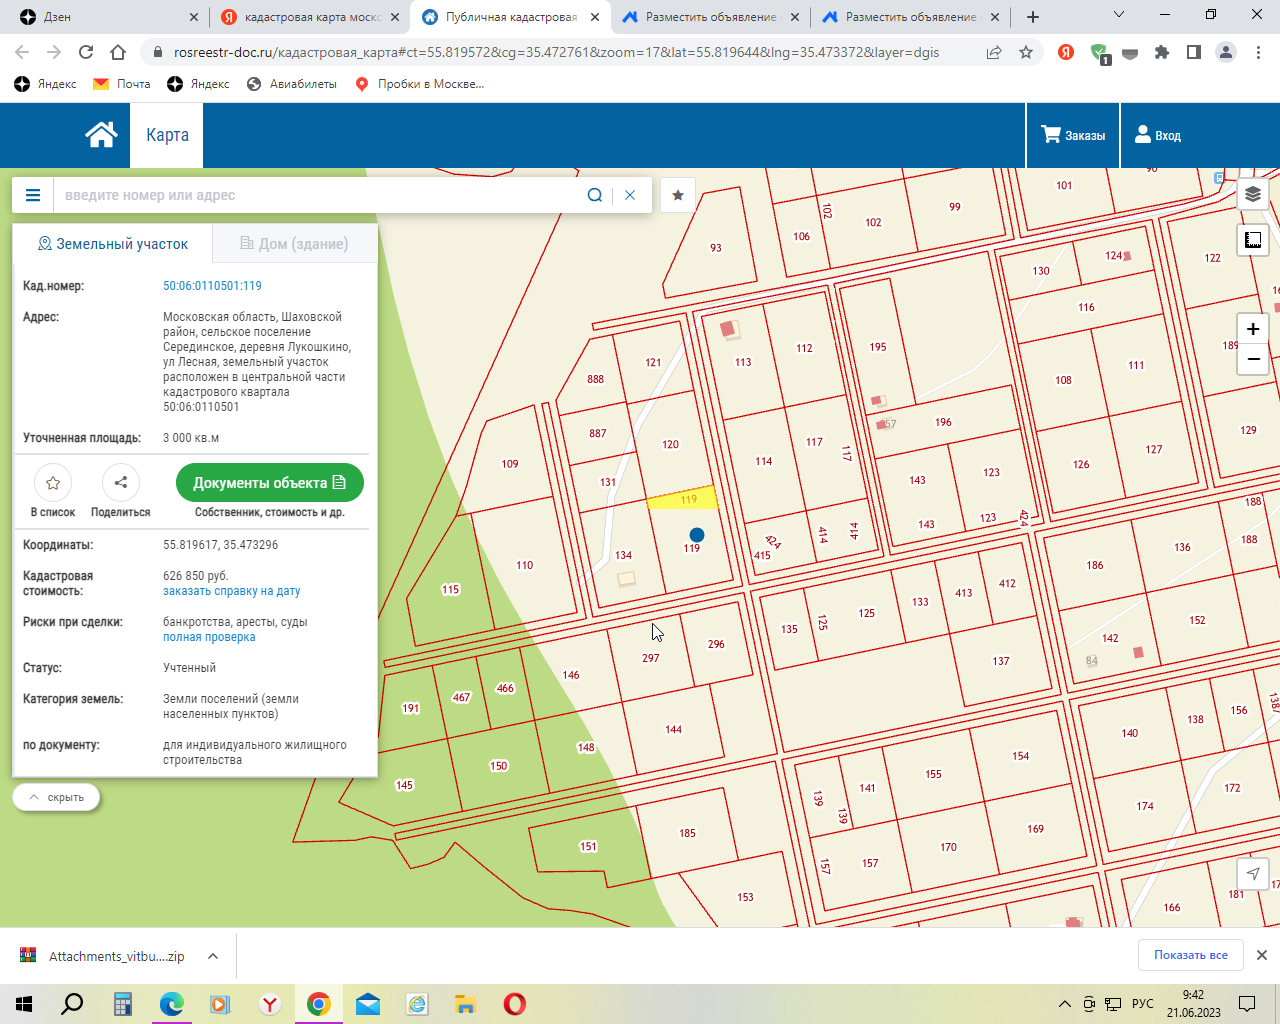
Task: Switch to Дом (здание) tab
Action: pos(294,244)
